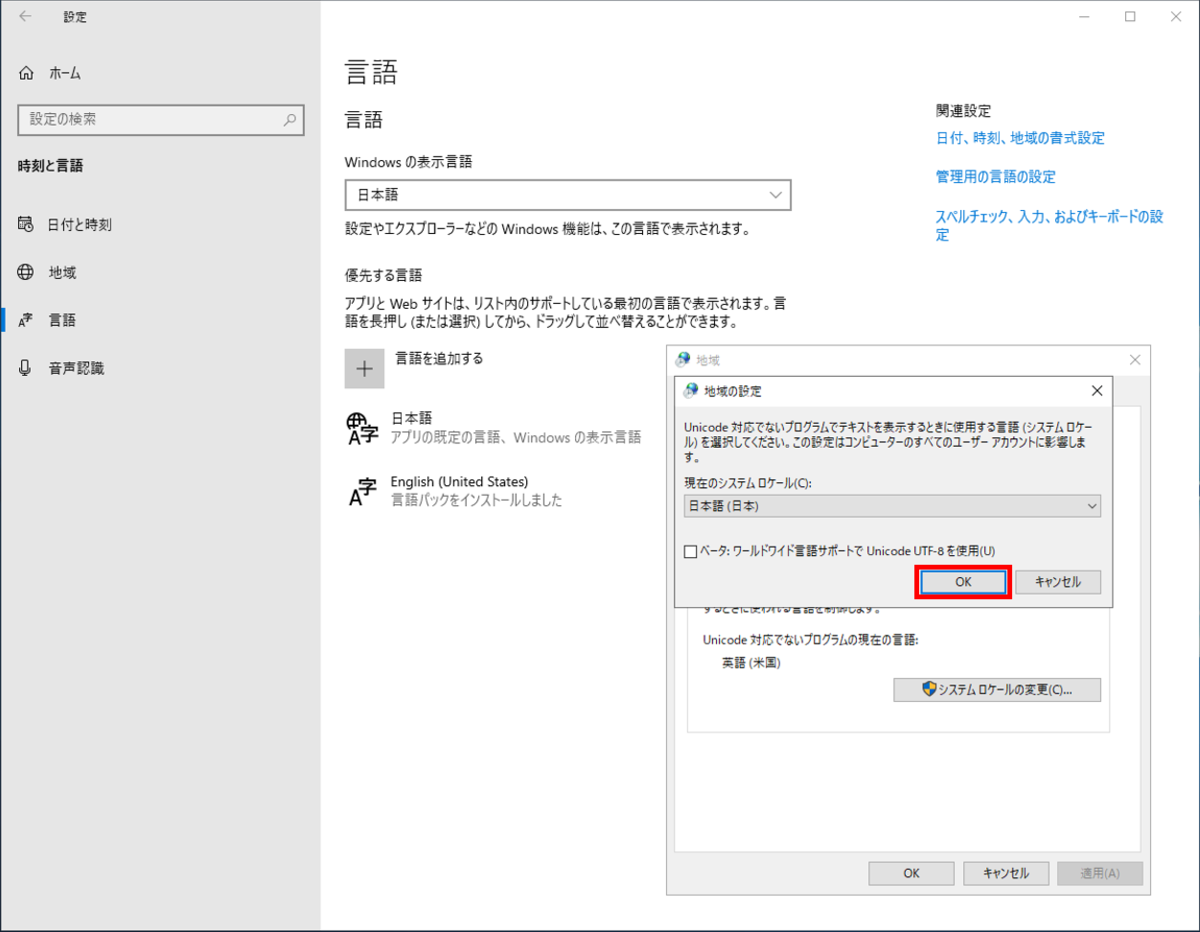The image size is (1200, 932).
Task: Open 管理用の言語の設定 link
Action: click(x=996, y=176)
